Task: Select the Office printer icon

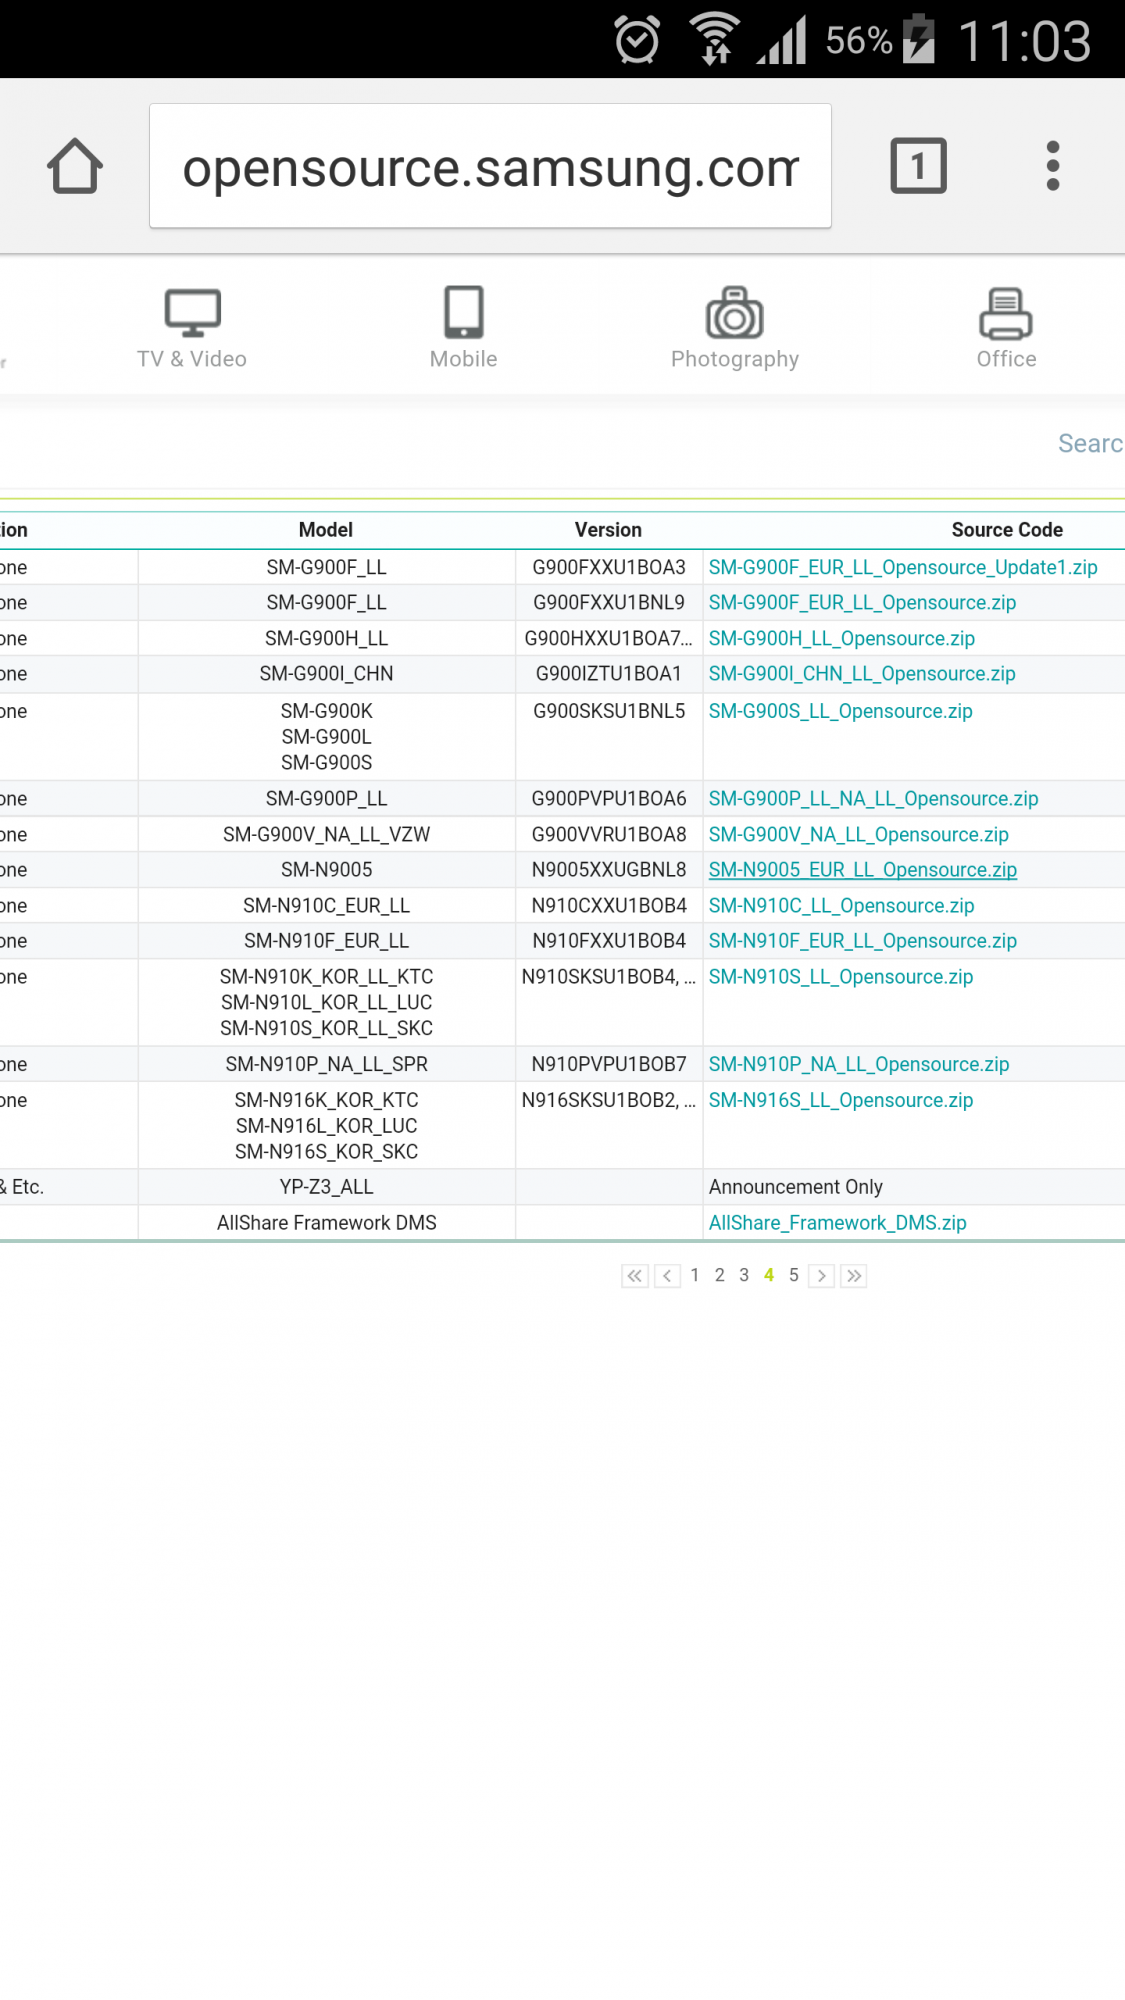Action: (1006, 313)
